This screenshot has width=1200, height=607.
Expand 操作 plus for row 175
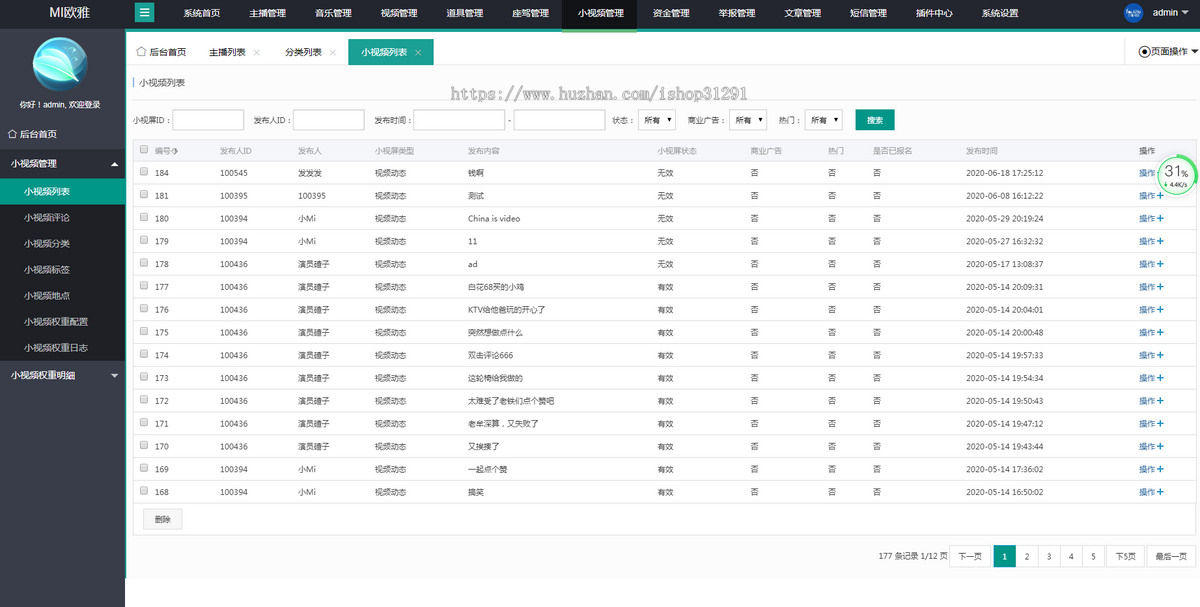(1160, 333)
